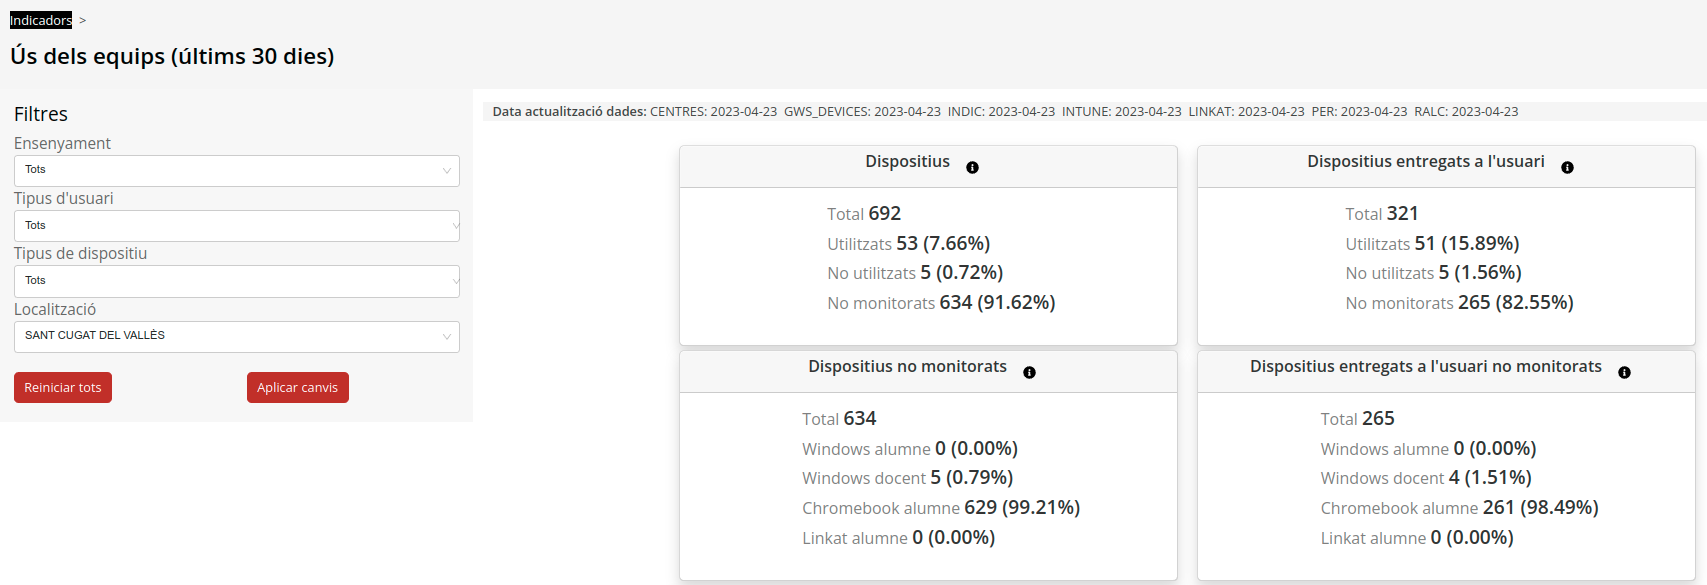Show info for Dispositius entregats a l'usuari no monitorats
The width and height of the screenshot is (1707, 585).
coord(1624,373)
